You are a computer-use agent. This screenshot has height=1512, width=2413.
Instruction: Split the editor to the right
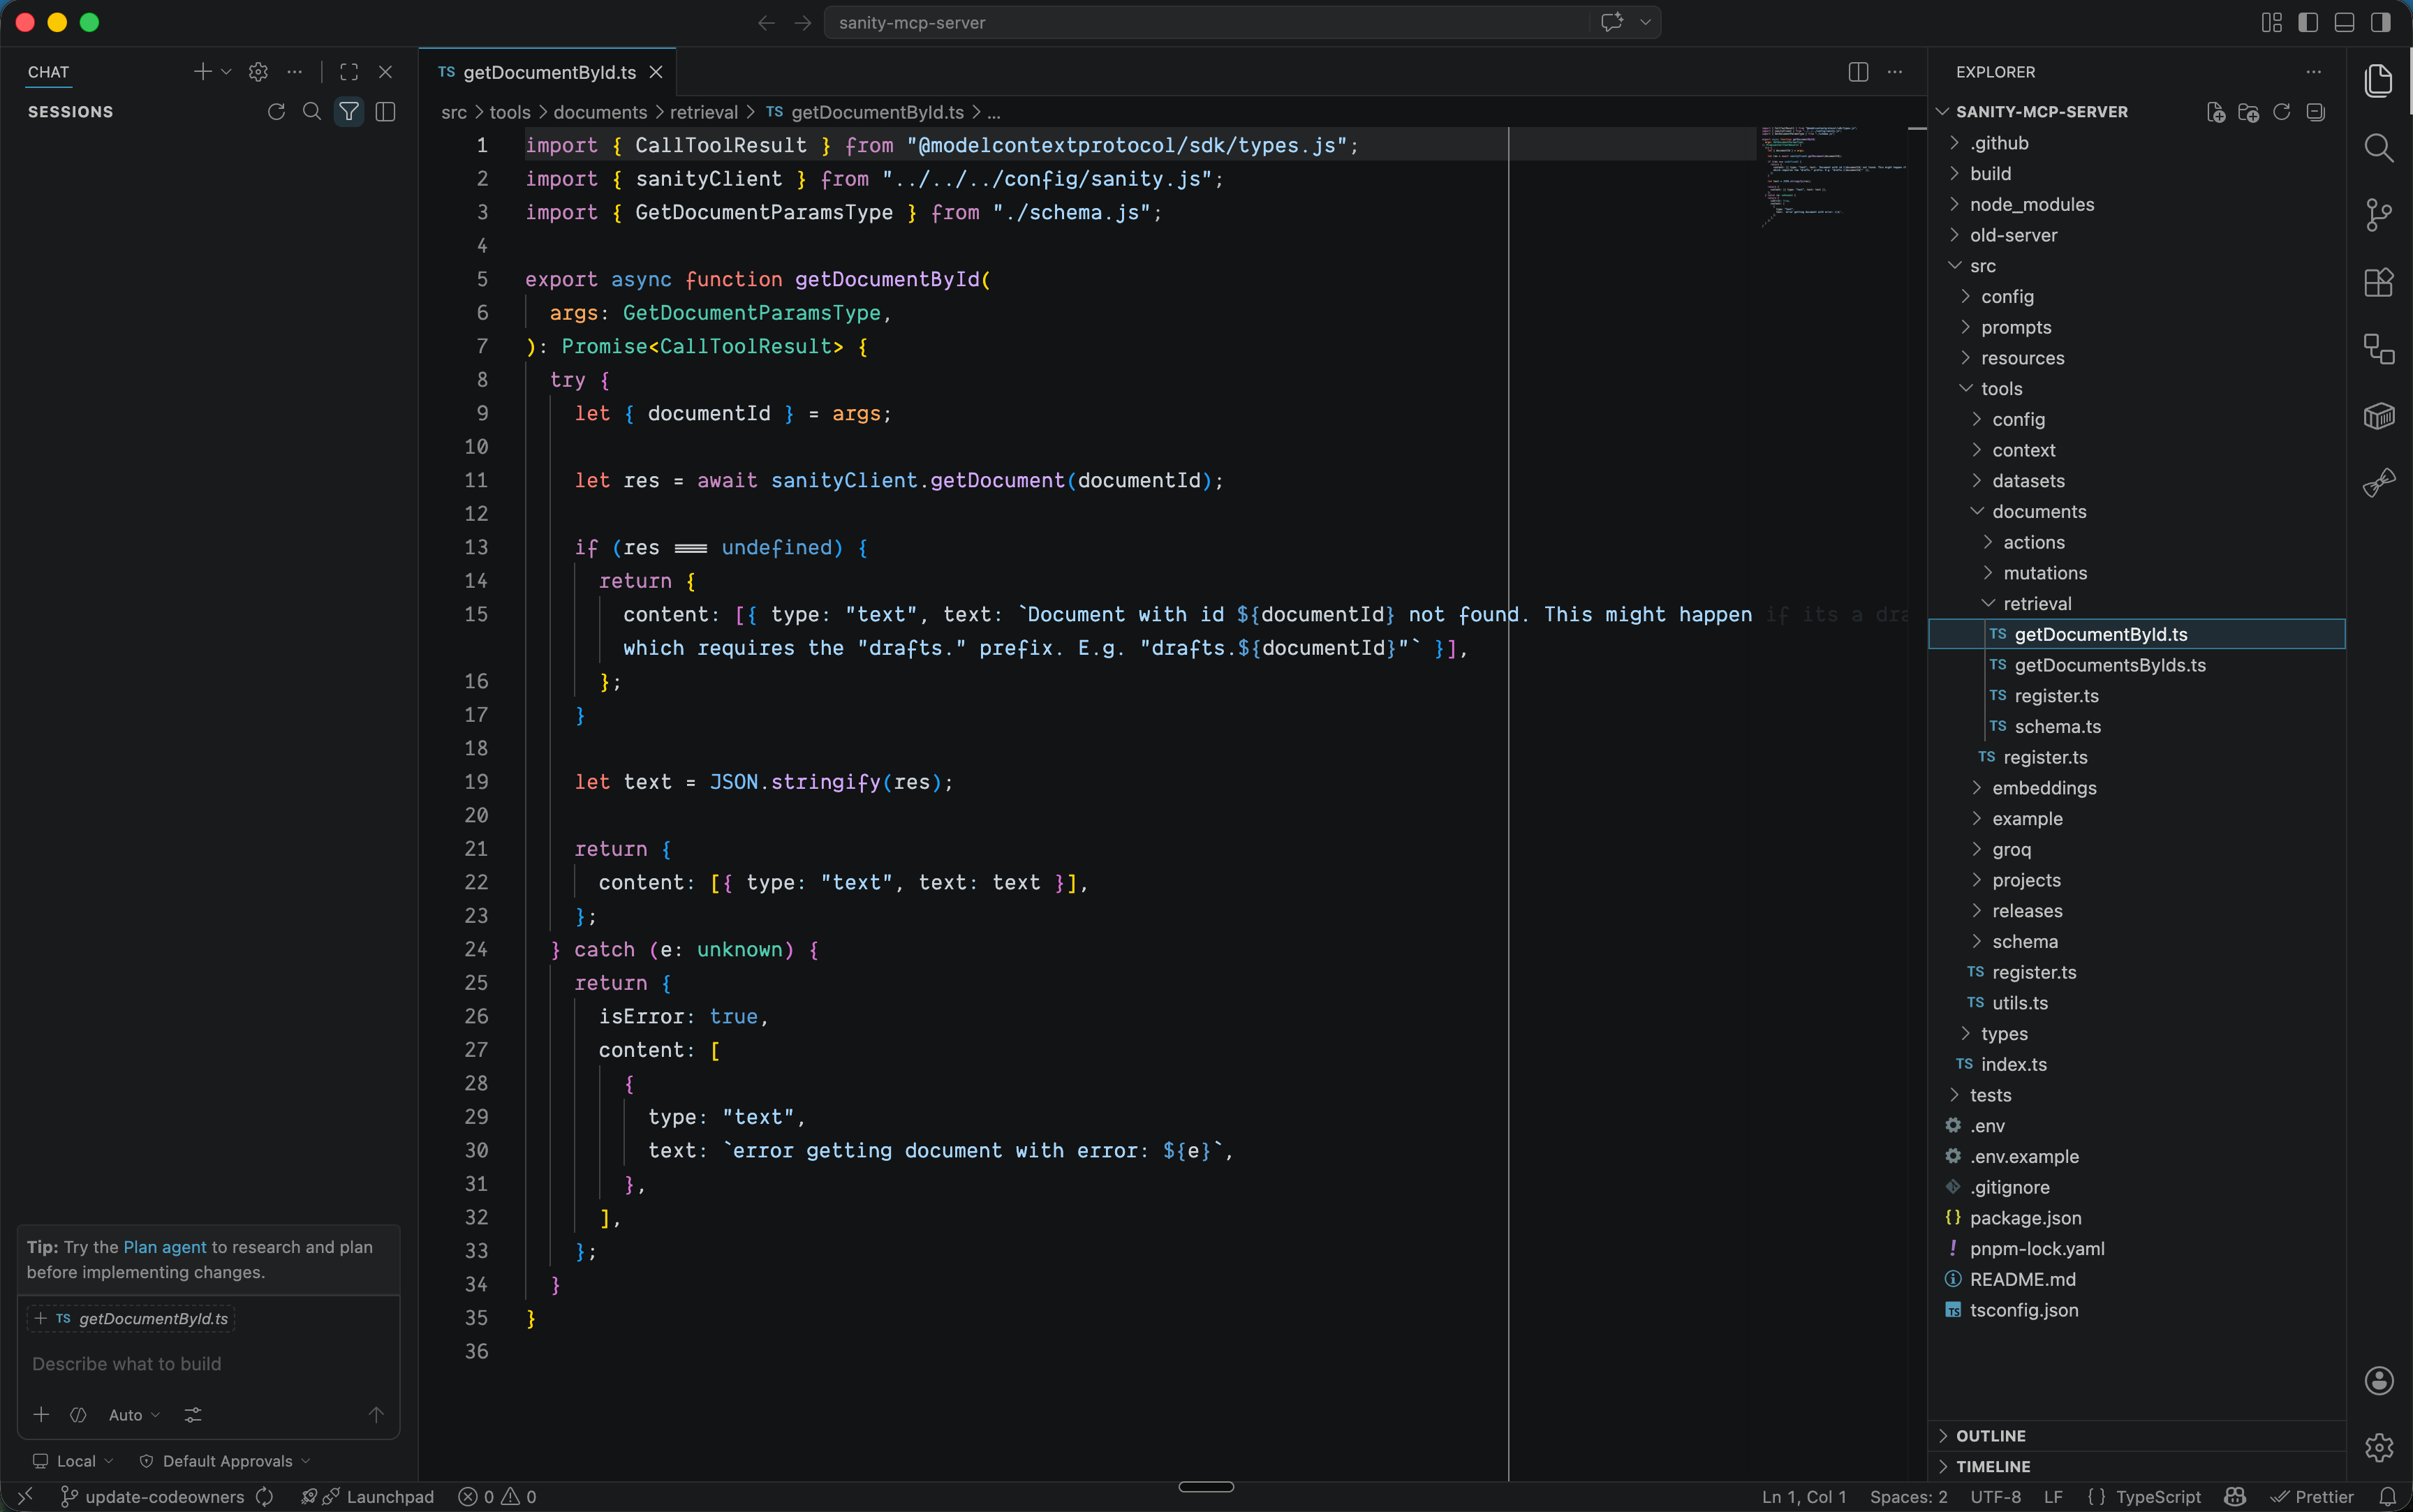[x=1858, y=72]
